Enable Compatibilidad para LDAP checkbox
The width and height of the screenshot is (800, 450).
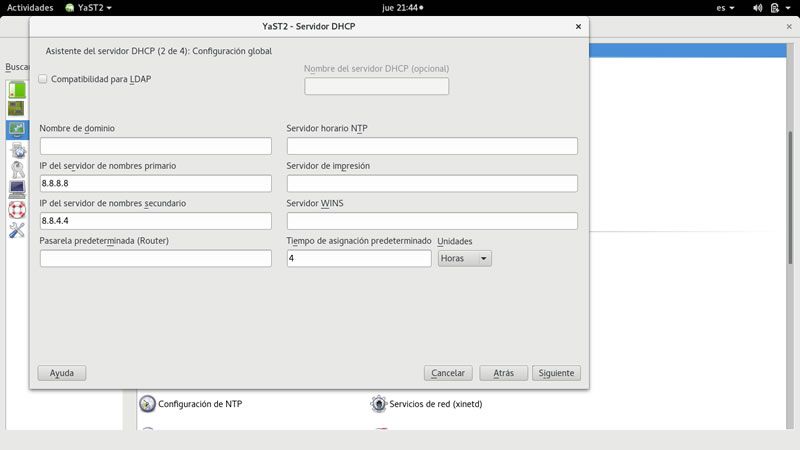pos(43,79)
